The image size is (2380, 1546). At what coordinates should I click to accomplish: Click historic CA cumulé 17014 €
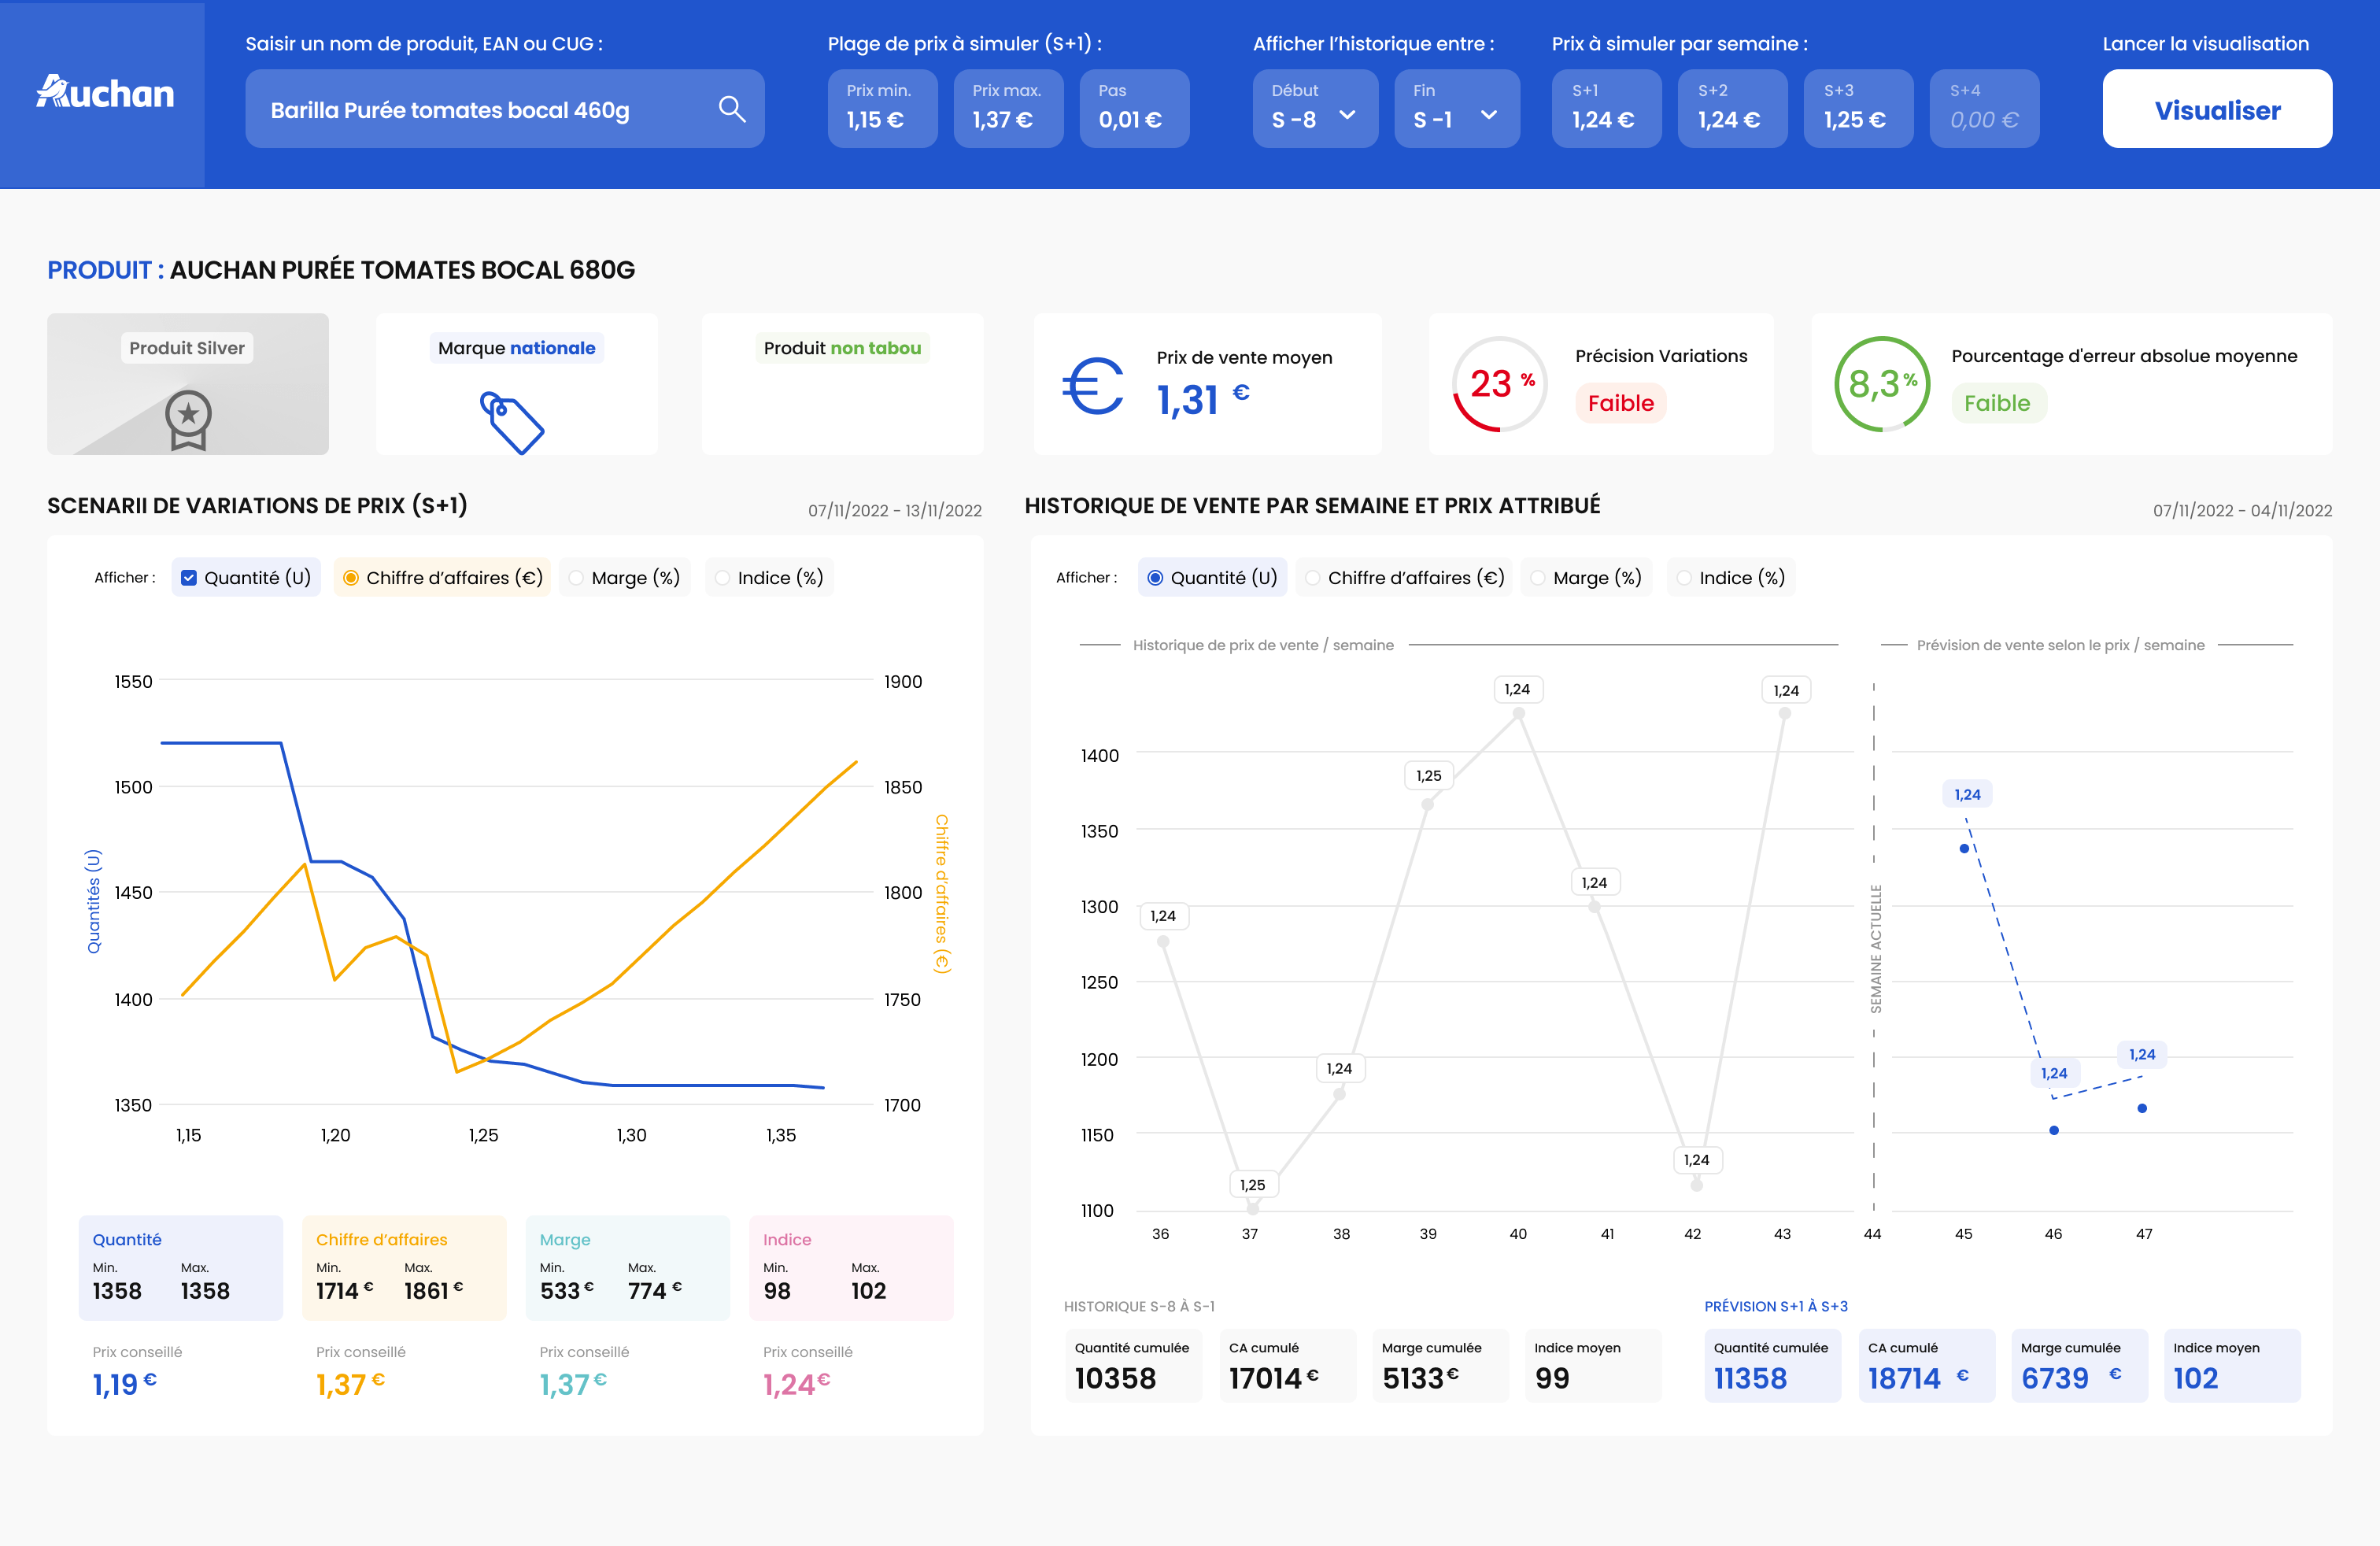coord(1287,1366)
